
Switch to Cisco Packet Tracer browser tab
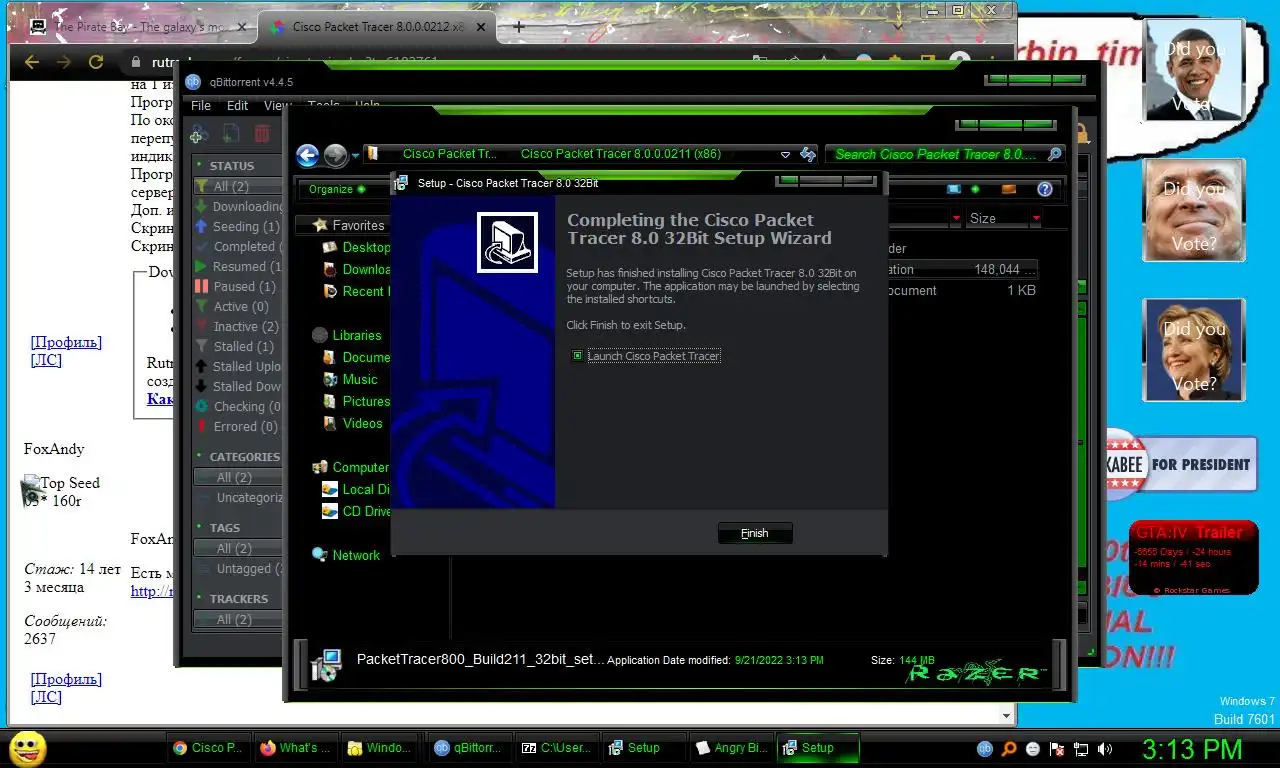point(378,27)
